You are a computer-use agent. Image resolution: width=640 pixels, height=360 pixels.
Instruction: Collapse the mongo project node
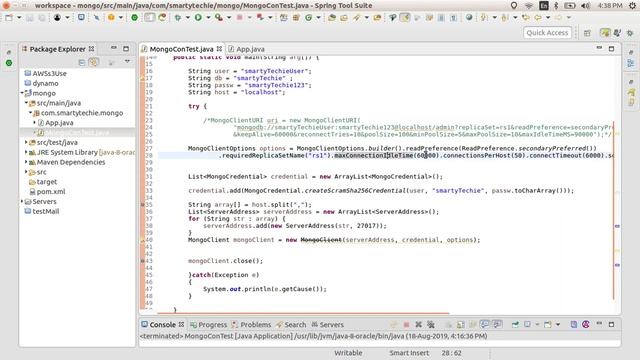pos(22,93)
